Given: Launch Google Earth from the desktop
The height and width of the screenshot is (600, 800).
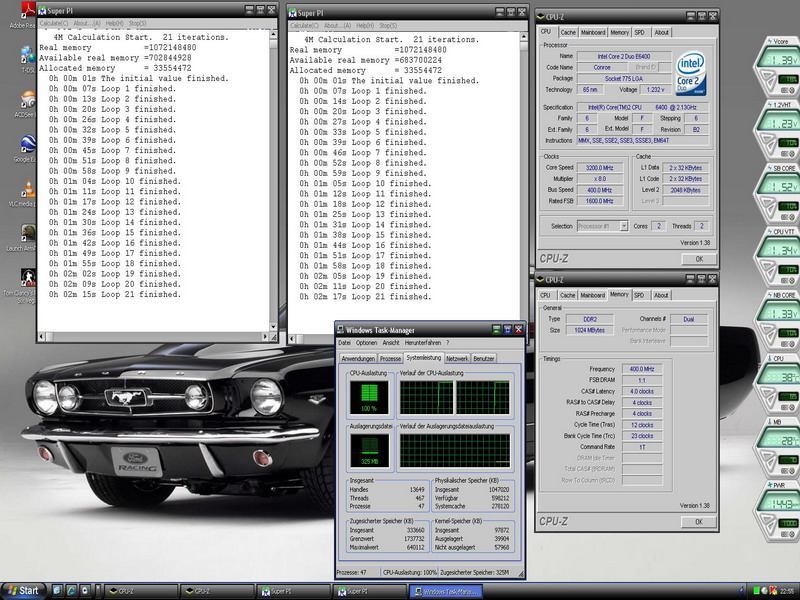Looking at the screenshot, I should pos(28,144).
